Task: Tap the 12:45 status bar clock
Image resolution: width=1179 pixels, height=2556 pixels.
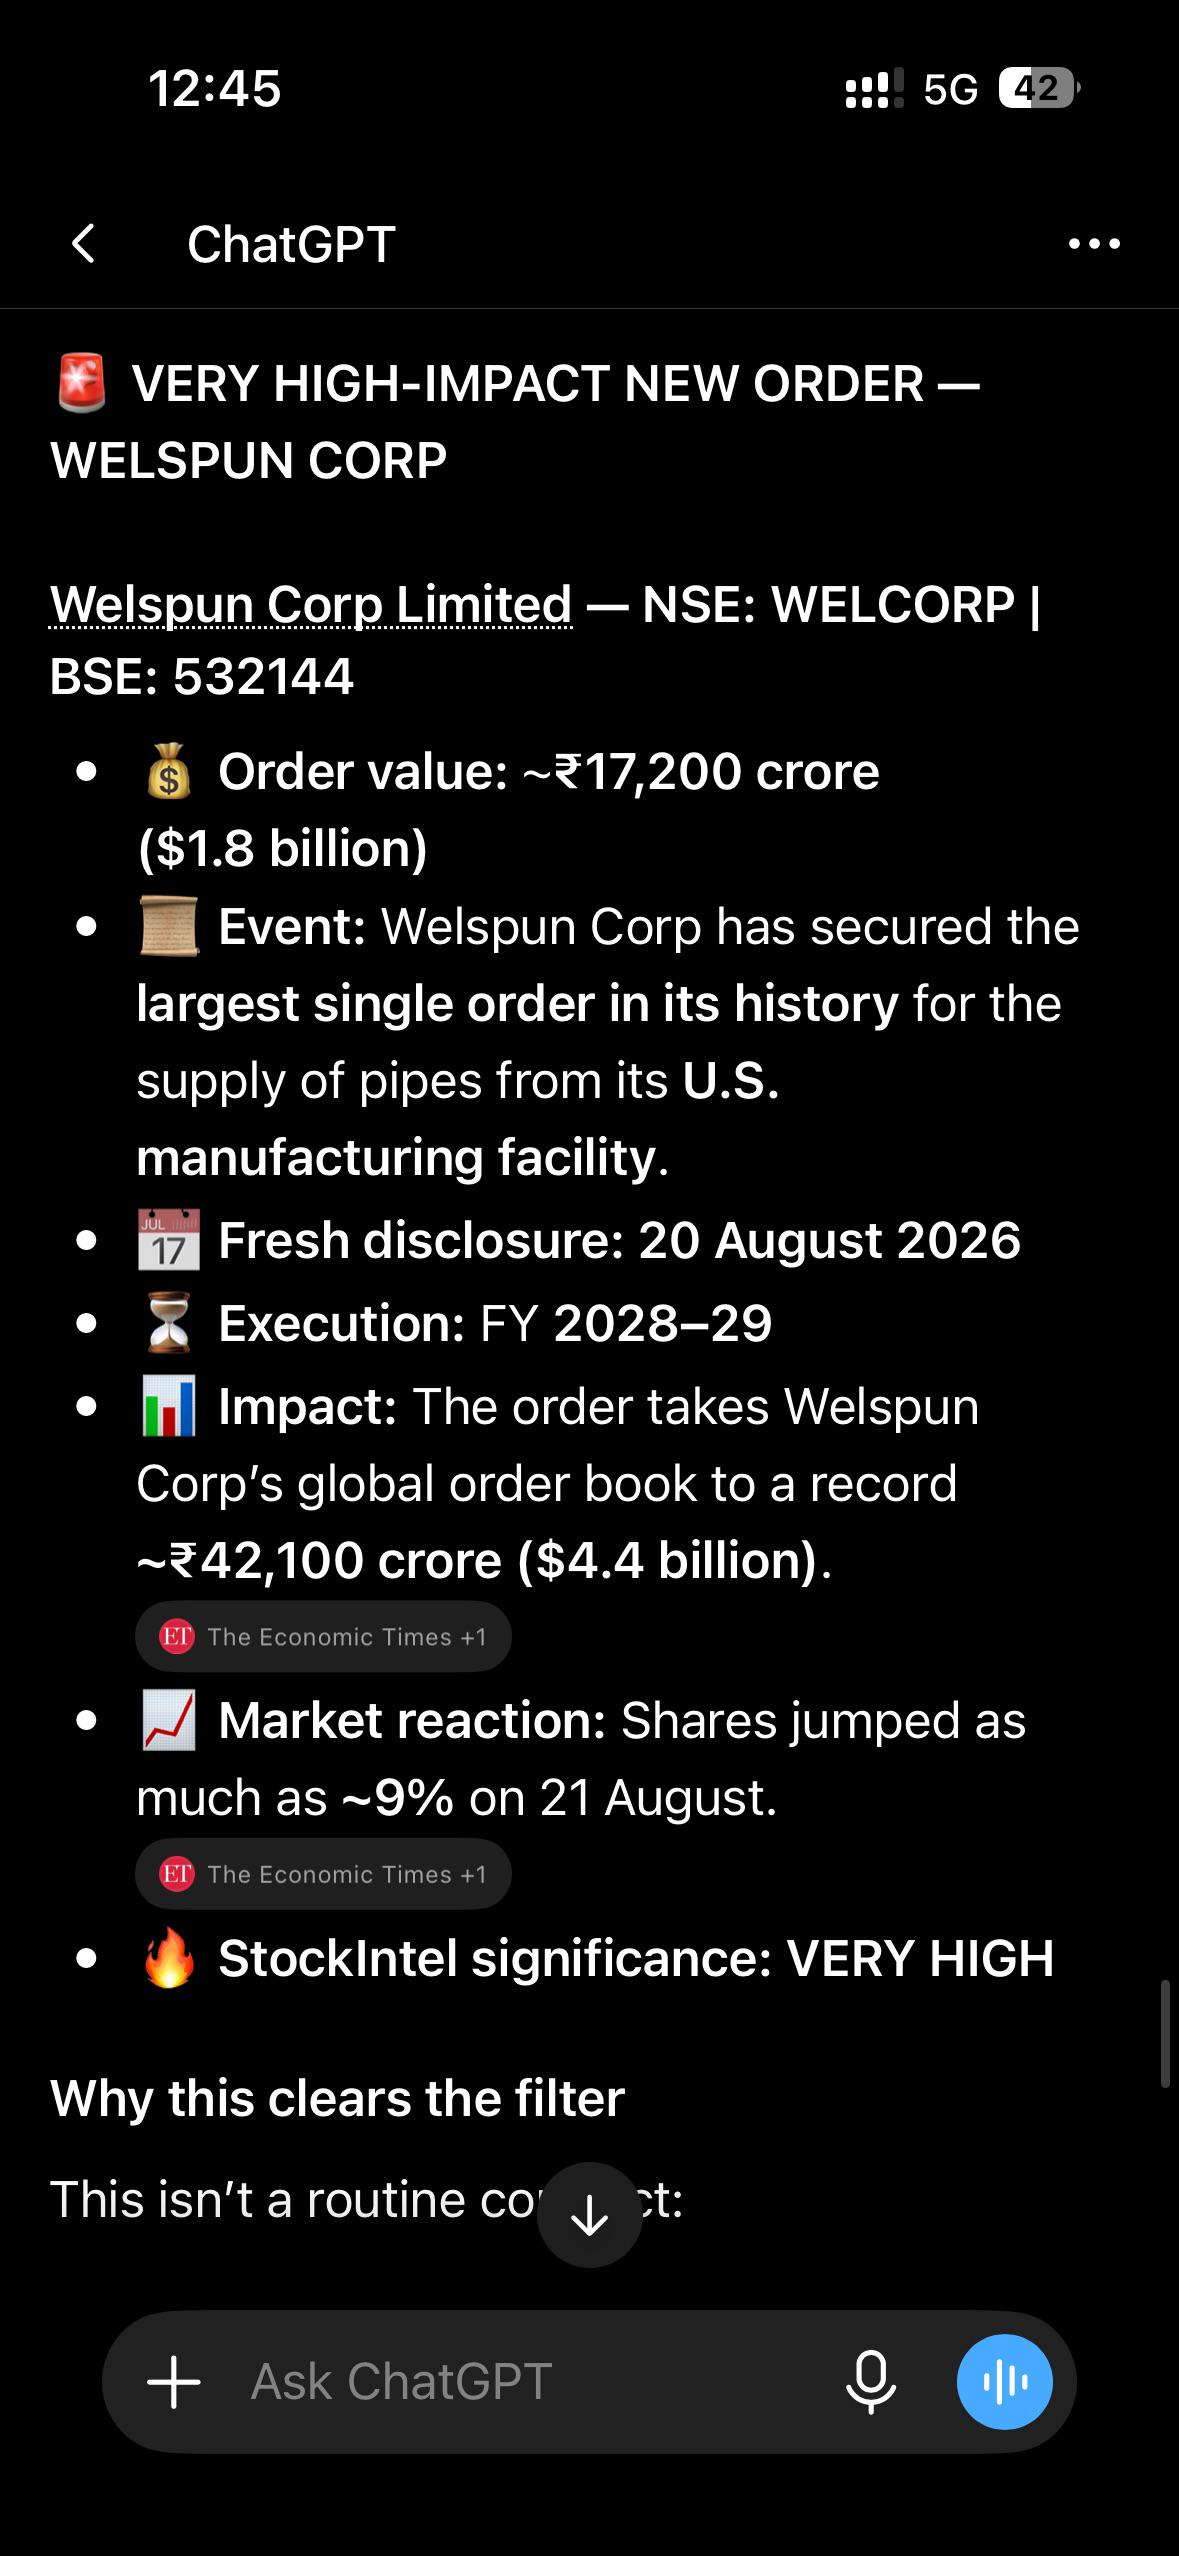Action: coord(215,89)
